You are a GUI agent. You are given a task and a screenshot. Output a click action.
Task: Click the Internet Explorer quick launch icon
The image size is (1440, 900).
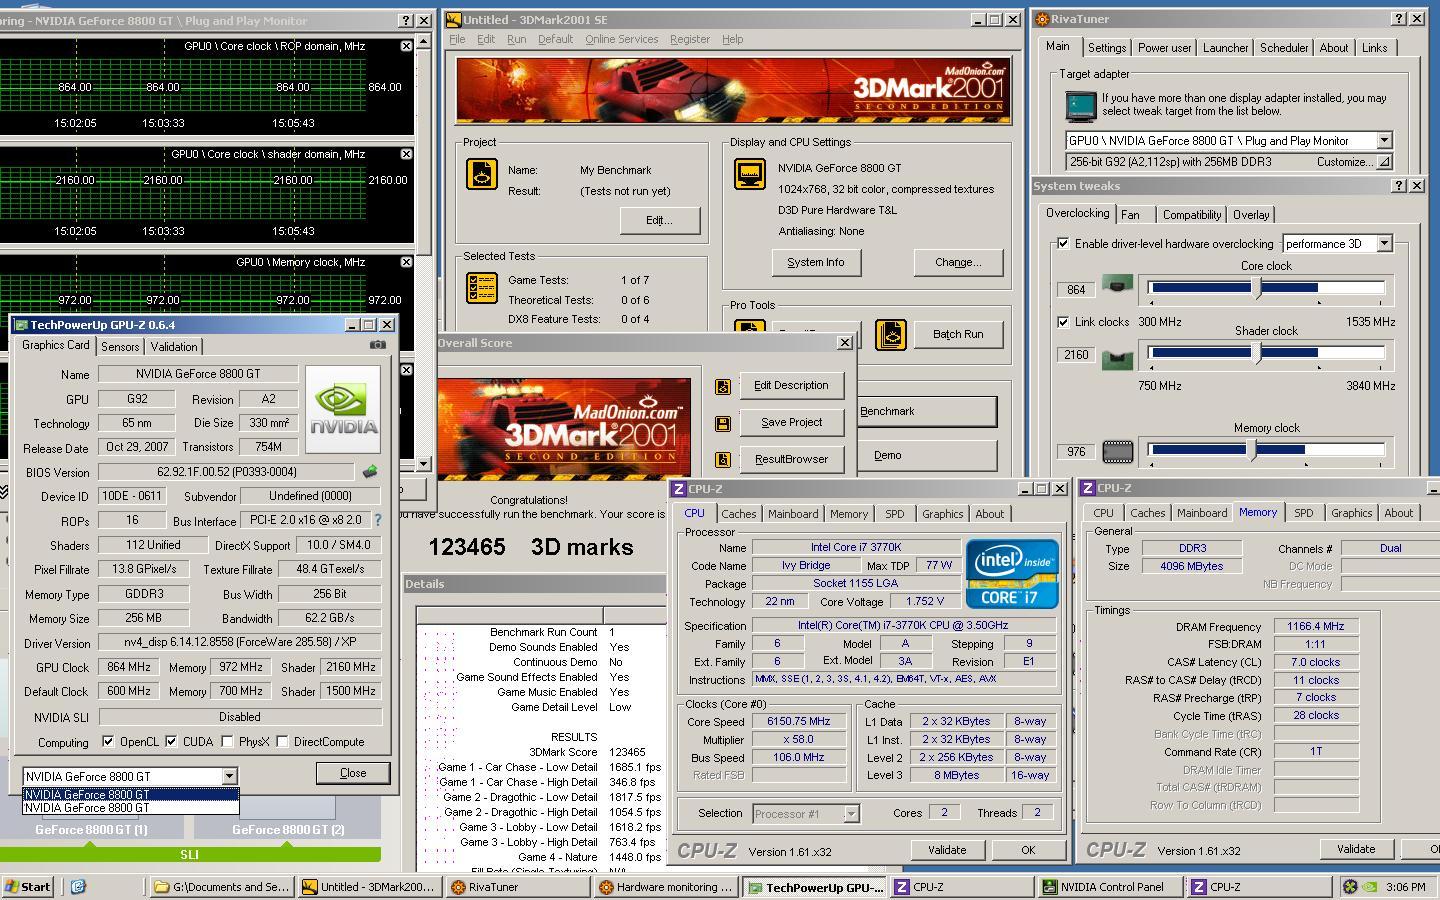[x=78, y=886]
